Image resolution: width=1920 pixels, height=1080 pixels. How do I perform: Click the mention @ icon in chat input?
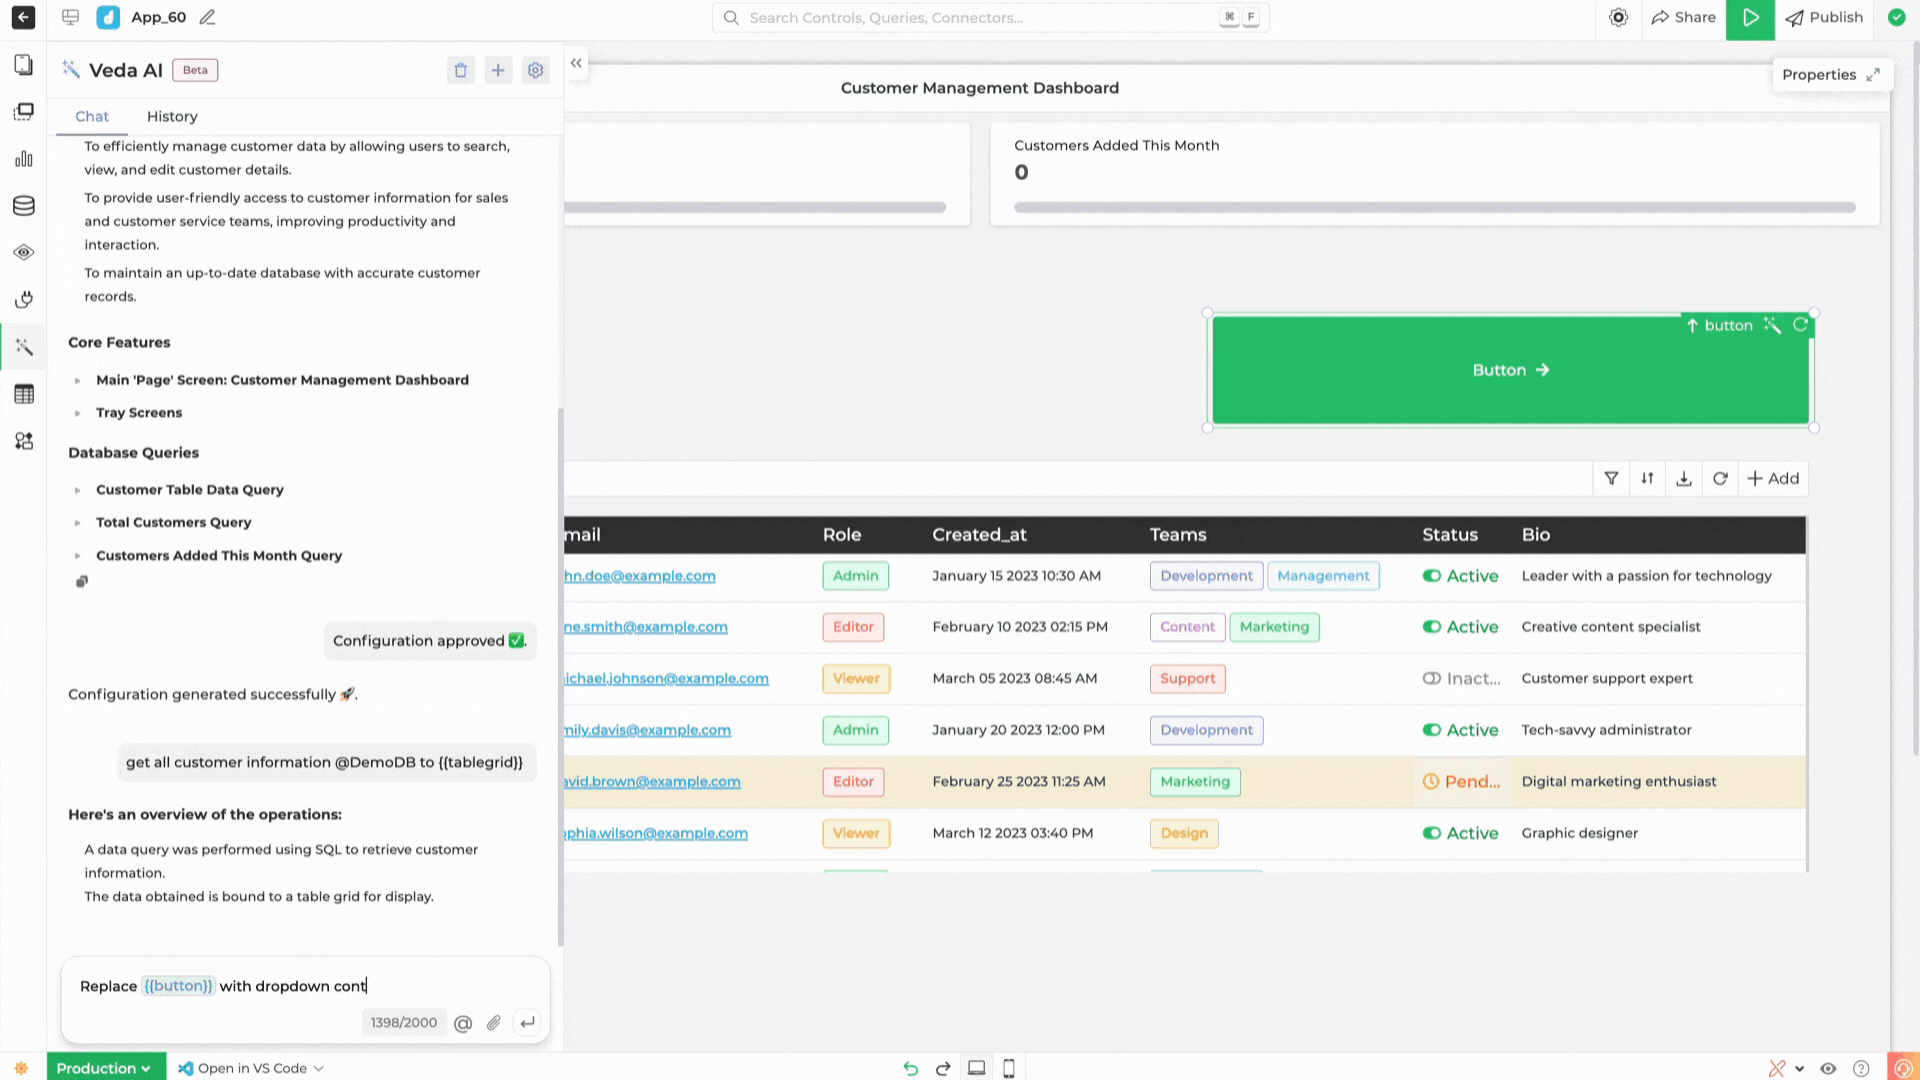pos(463,1023)
